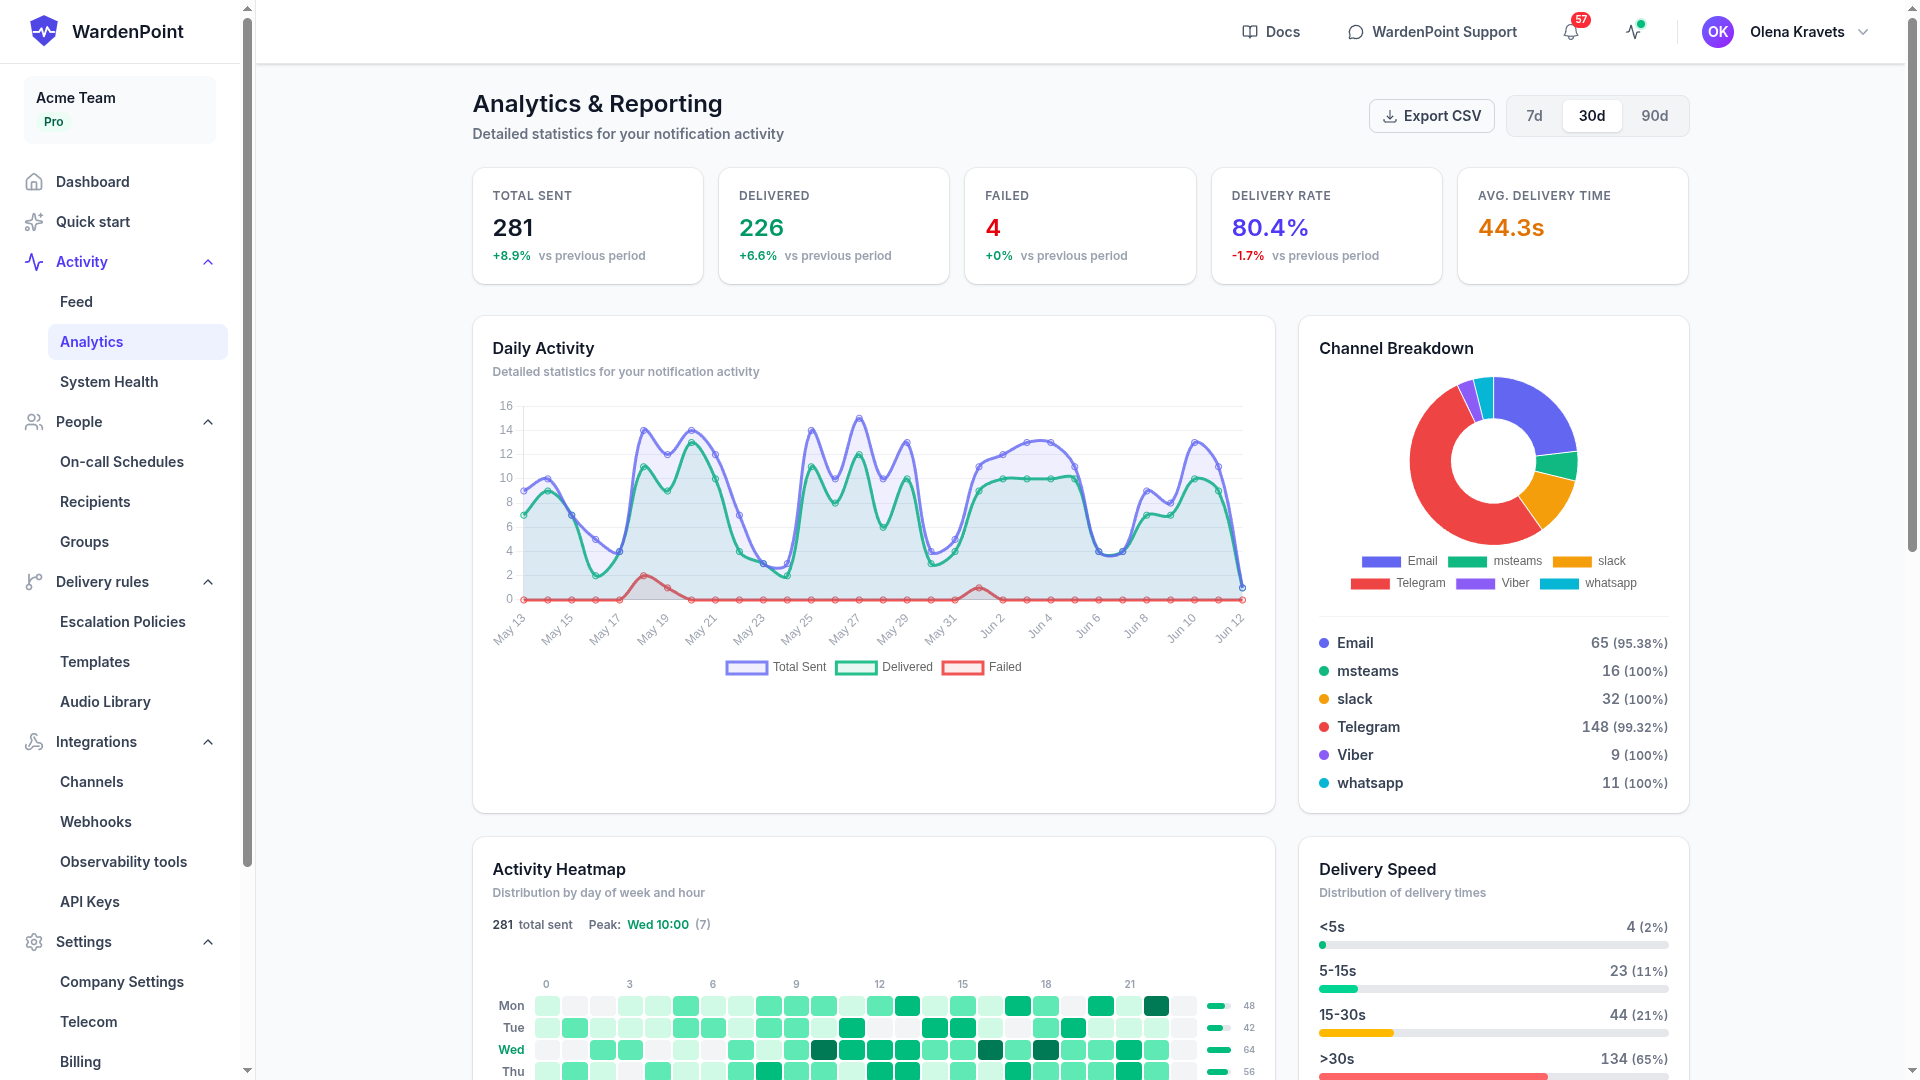Click the Activity pulse icon
This screenshot has height=1080, width=1920.
pos(34,262)
